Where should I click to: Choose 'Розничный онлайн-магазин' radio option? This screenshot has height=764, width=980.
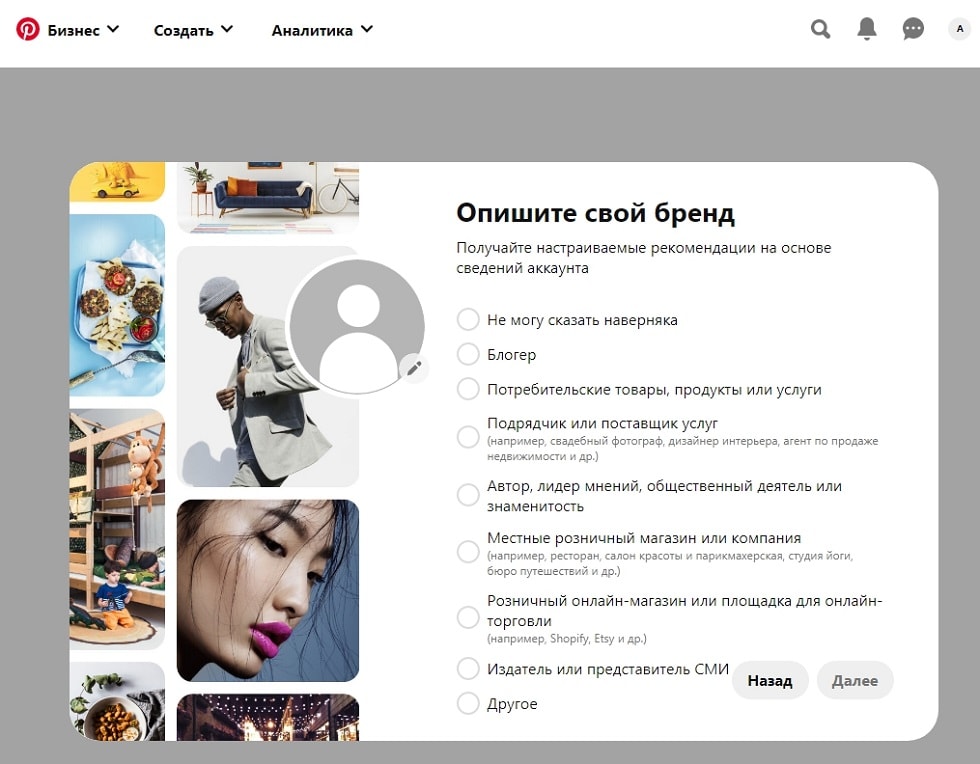point(468,617)
